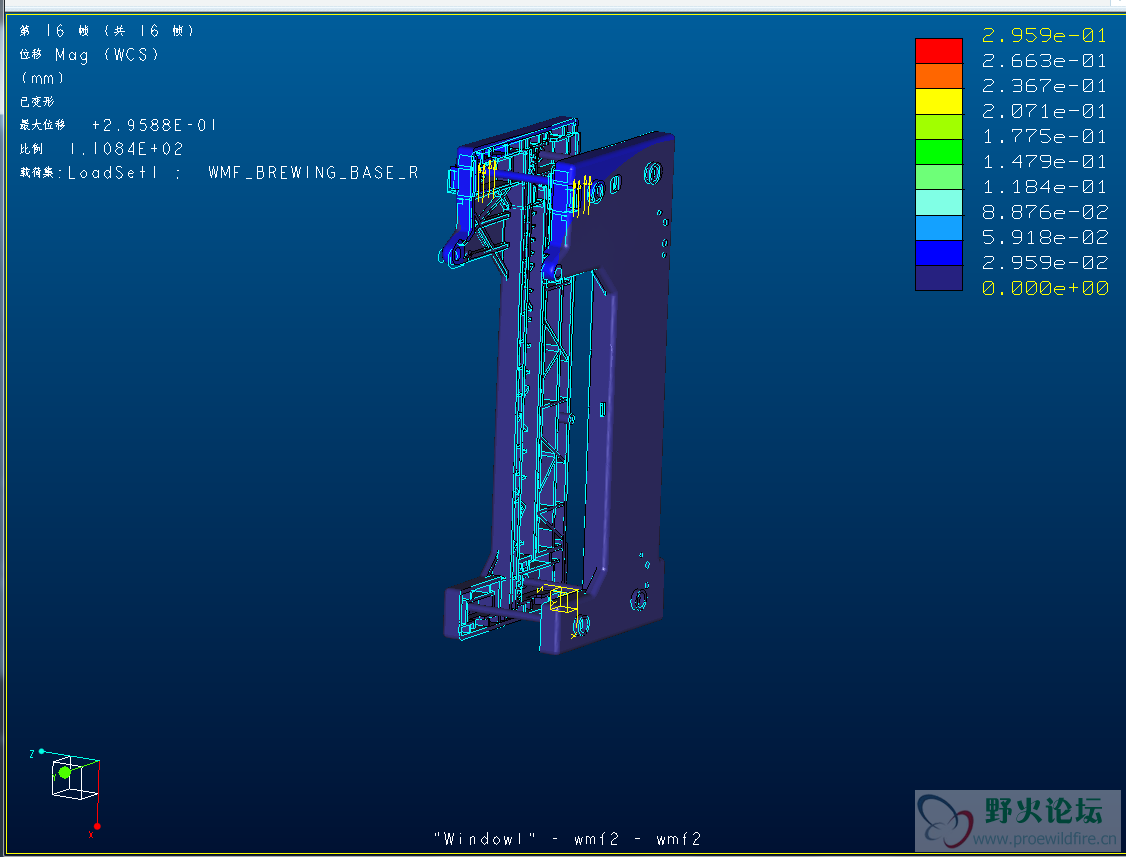This screenshot has height=857, width=1126.
Task: Click the green origin dot on triad
Action: (x=65, y=772)
